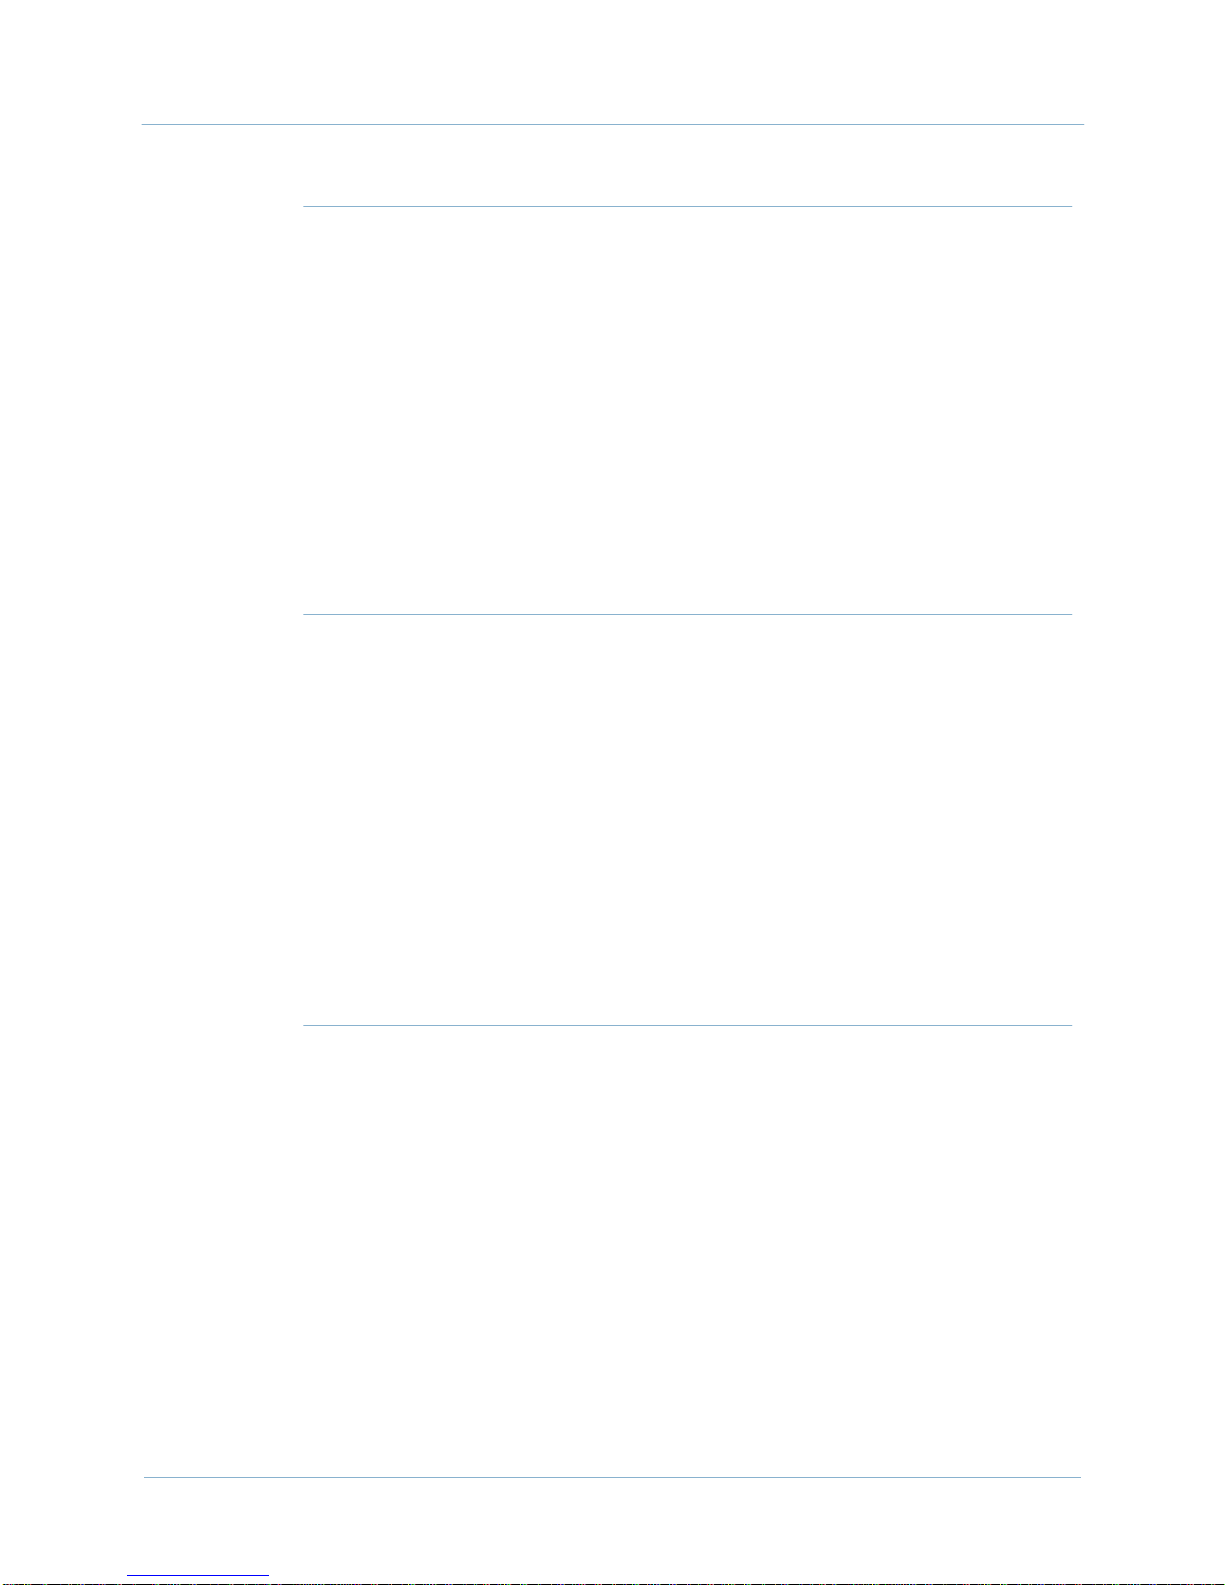The height and width of the screenshot is (1585, 1225).
Task: Click the top header rule line
Action: click(612, 125)
